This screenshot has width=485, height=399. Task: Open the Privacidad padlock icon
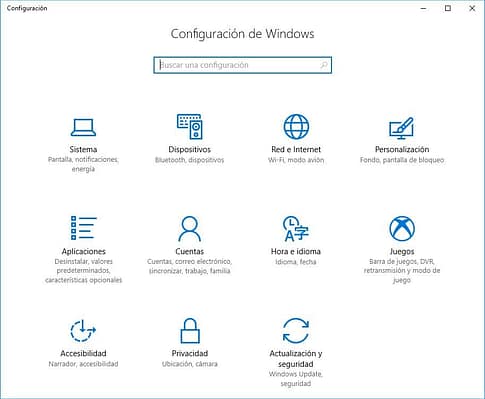coord(190,331)
